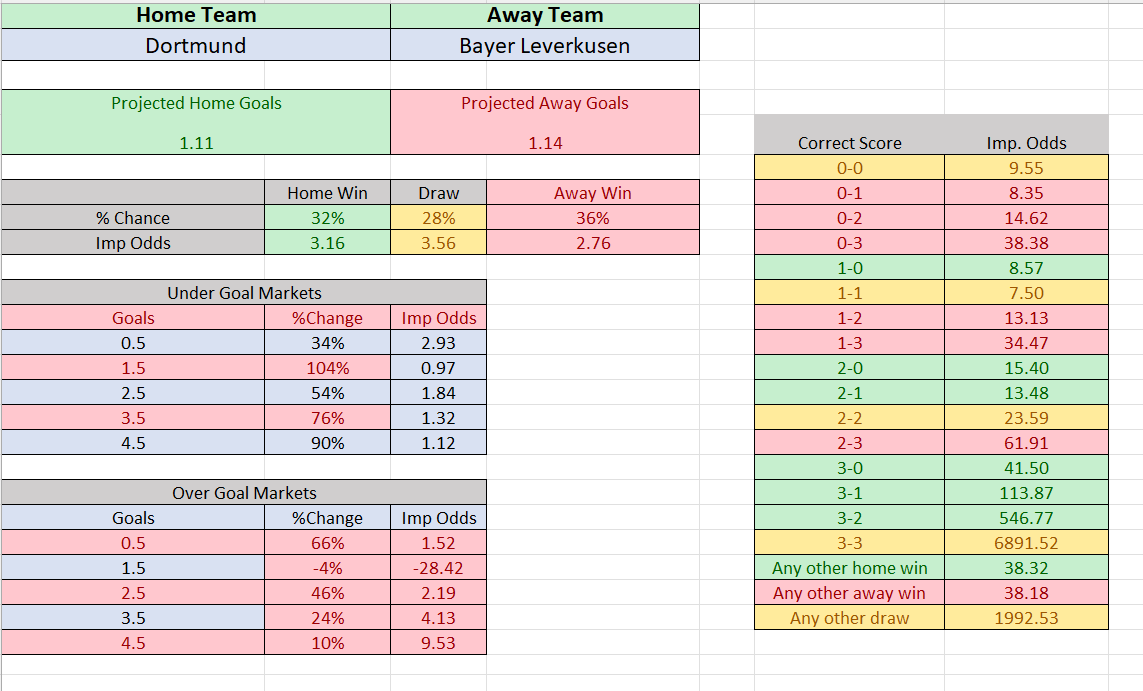Click the Projected Home Goals green cell

(196, 122)
